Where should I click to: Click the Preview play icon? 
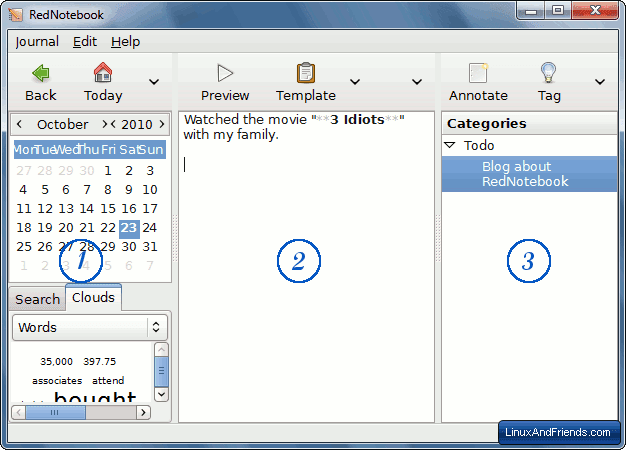tap(225, 73)
